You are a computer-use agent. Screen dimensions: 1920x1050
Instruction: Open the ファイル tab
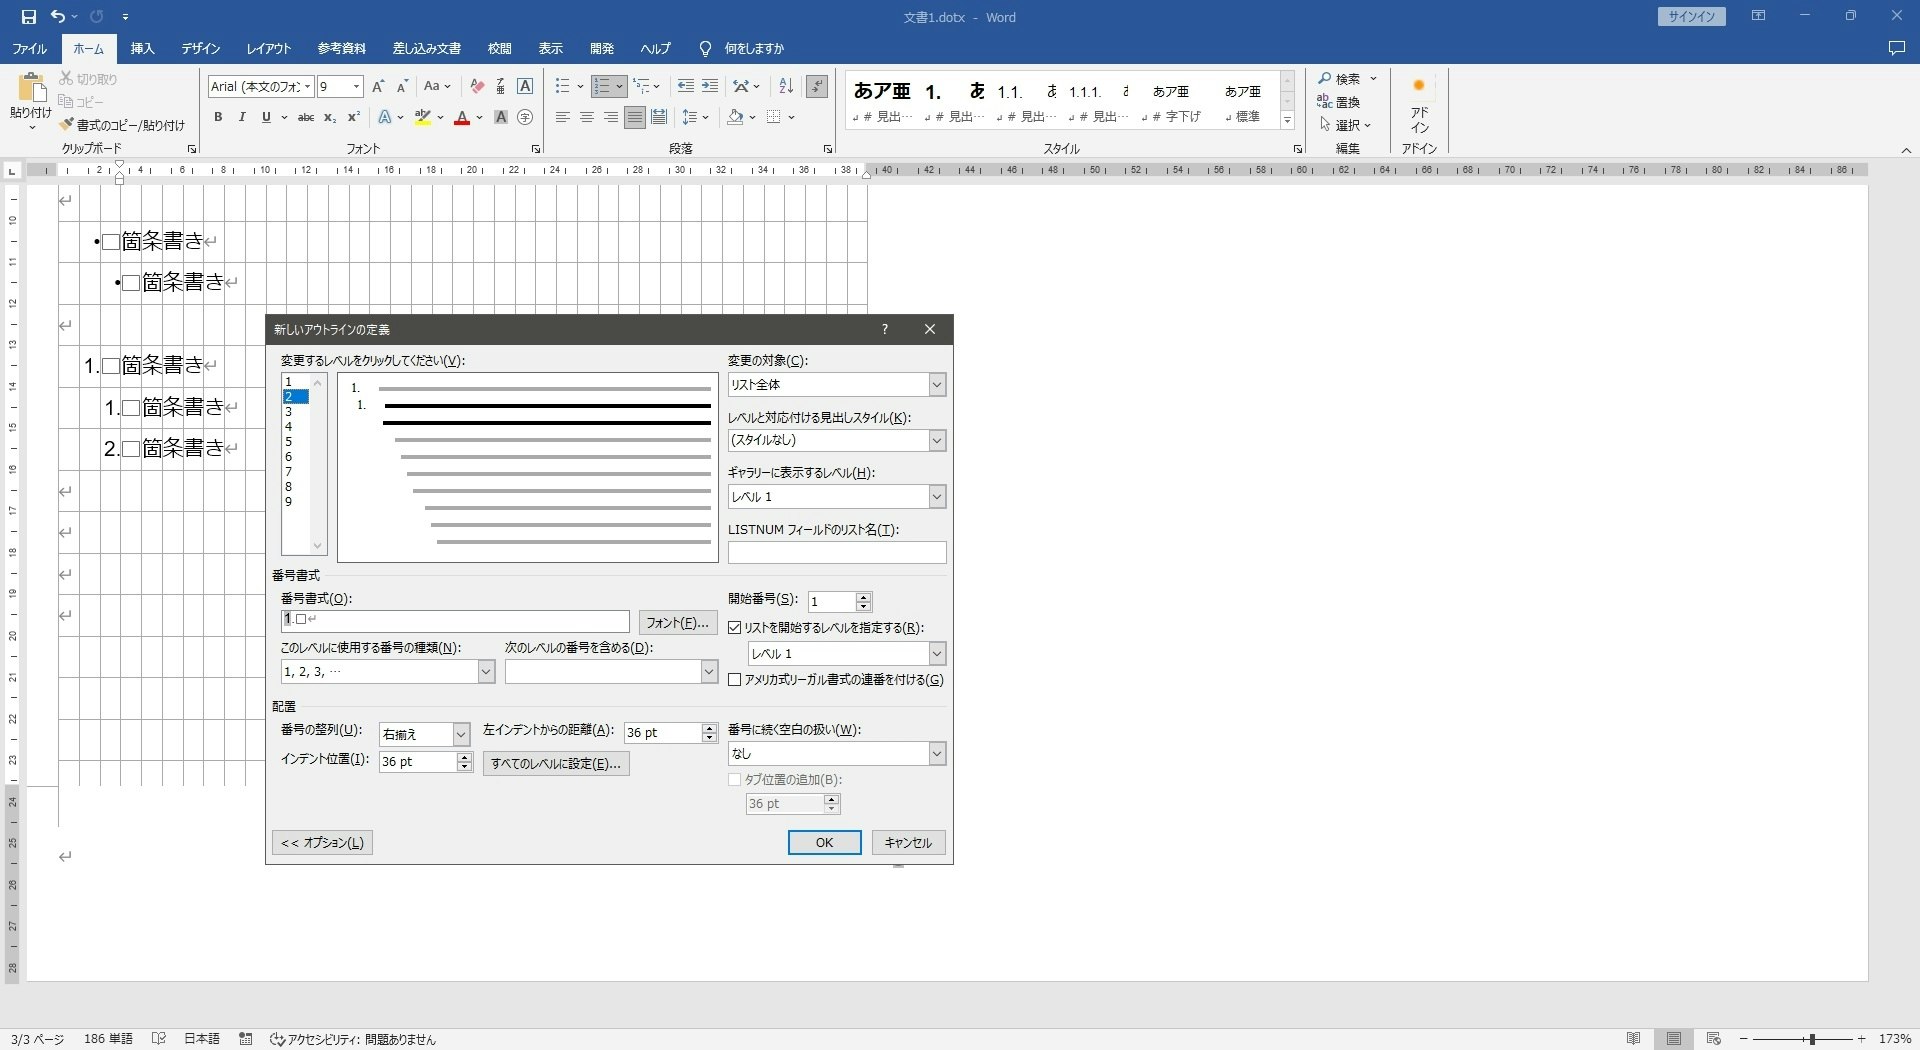[x=30, y=48]
